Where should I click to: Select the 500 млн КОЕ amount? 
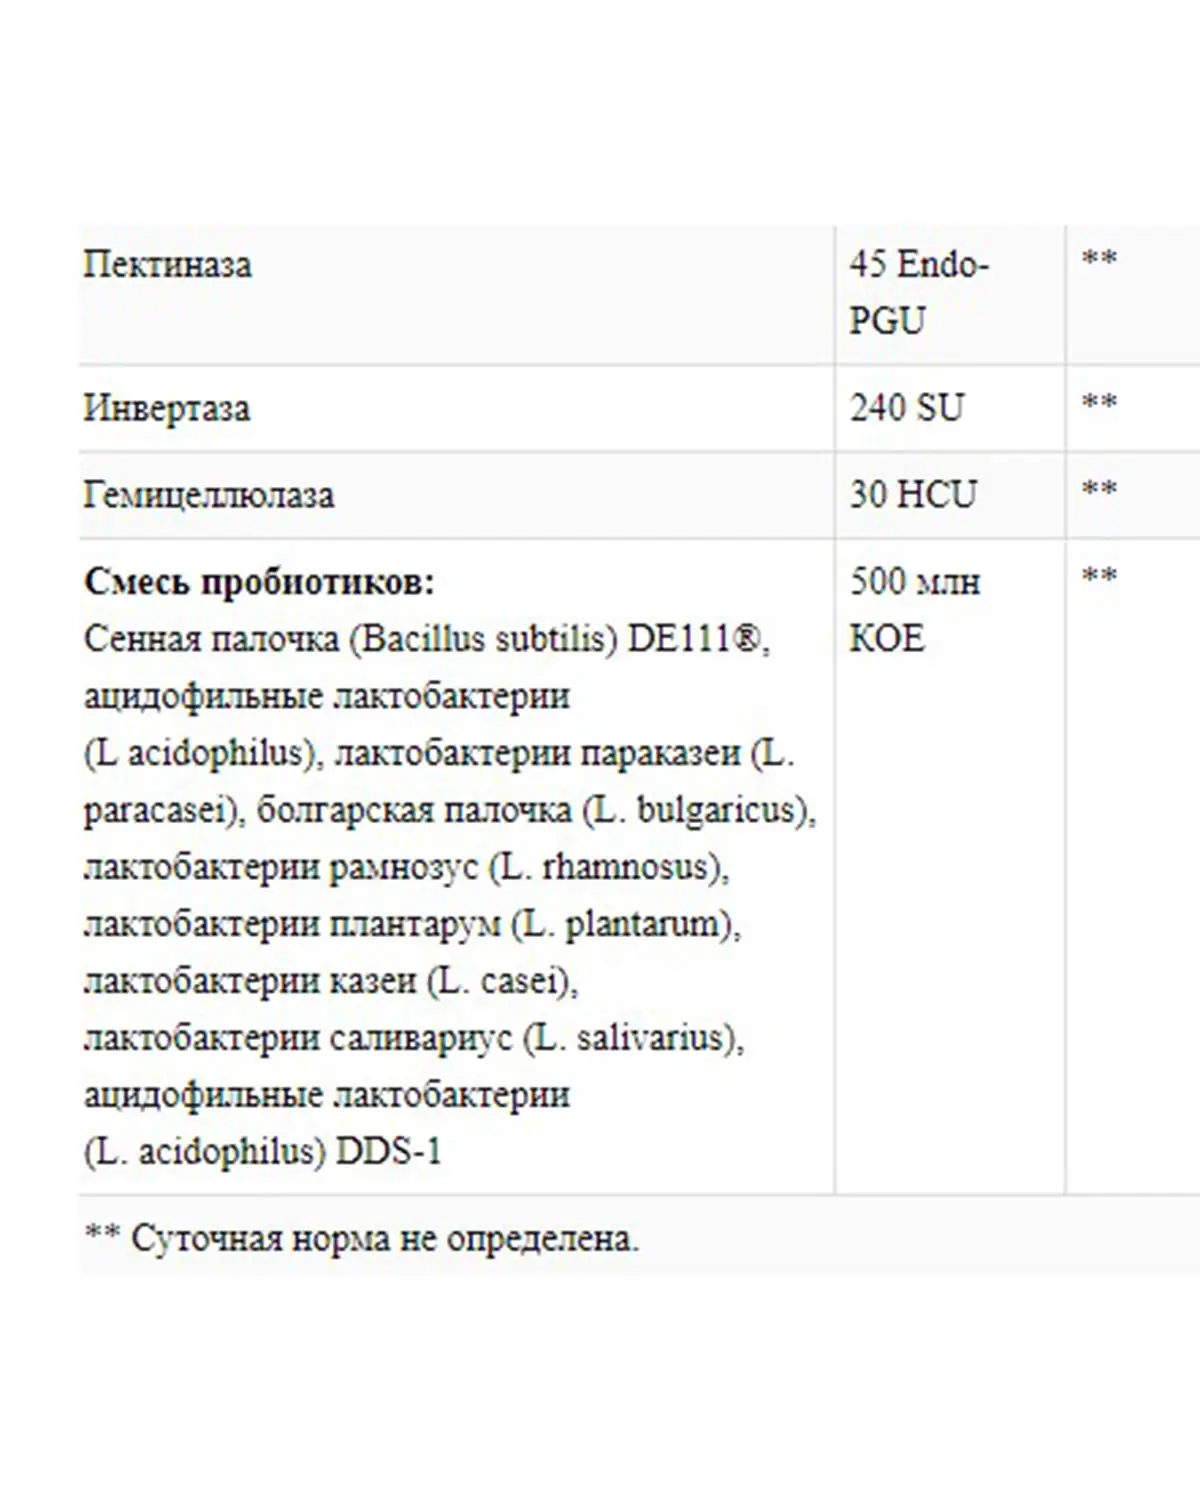pyautogui.click(x=915, y=609)
